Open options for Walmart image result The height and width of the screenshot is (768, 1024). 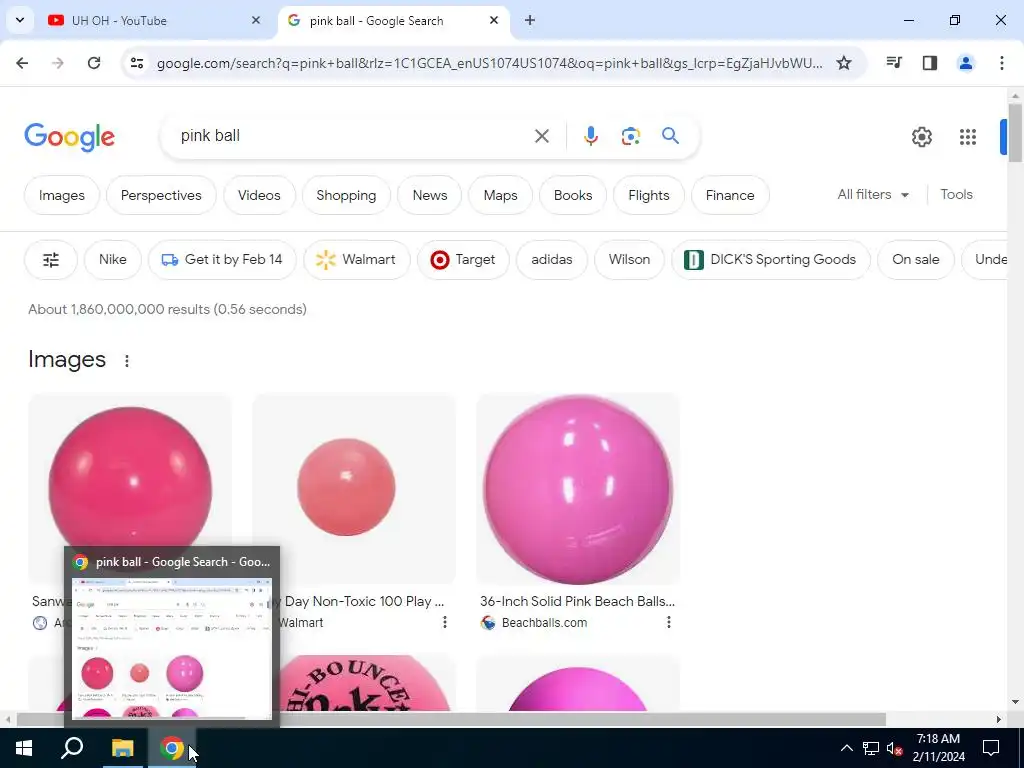(x=445, y=622)
